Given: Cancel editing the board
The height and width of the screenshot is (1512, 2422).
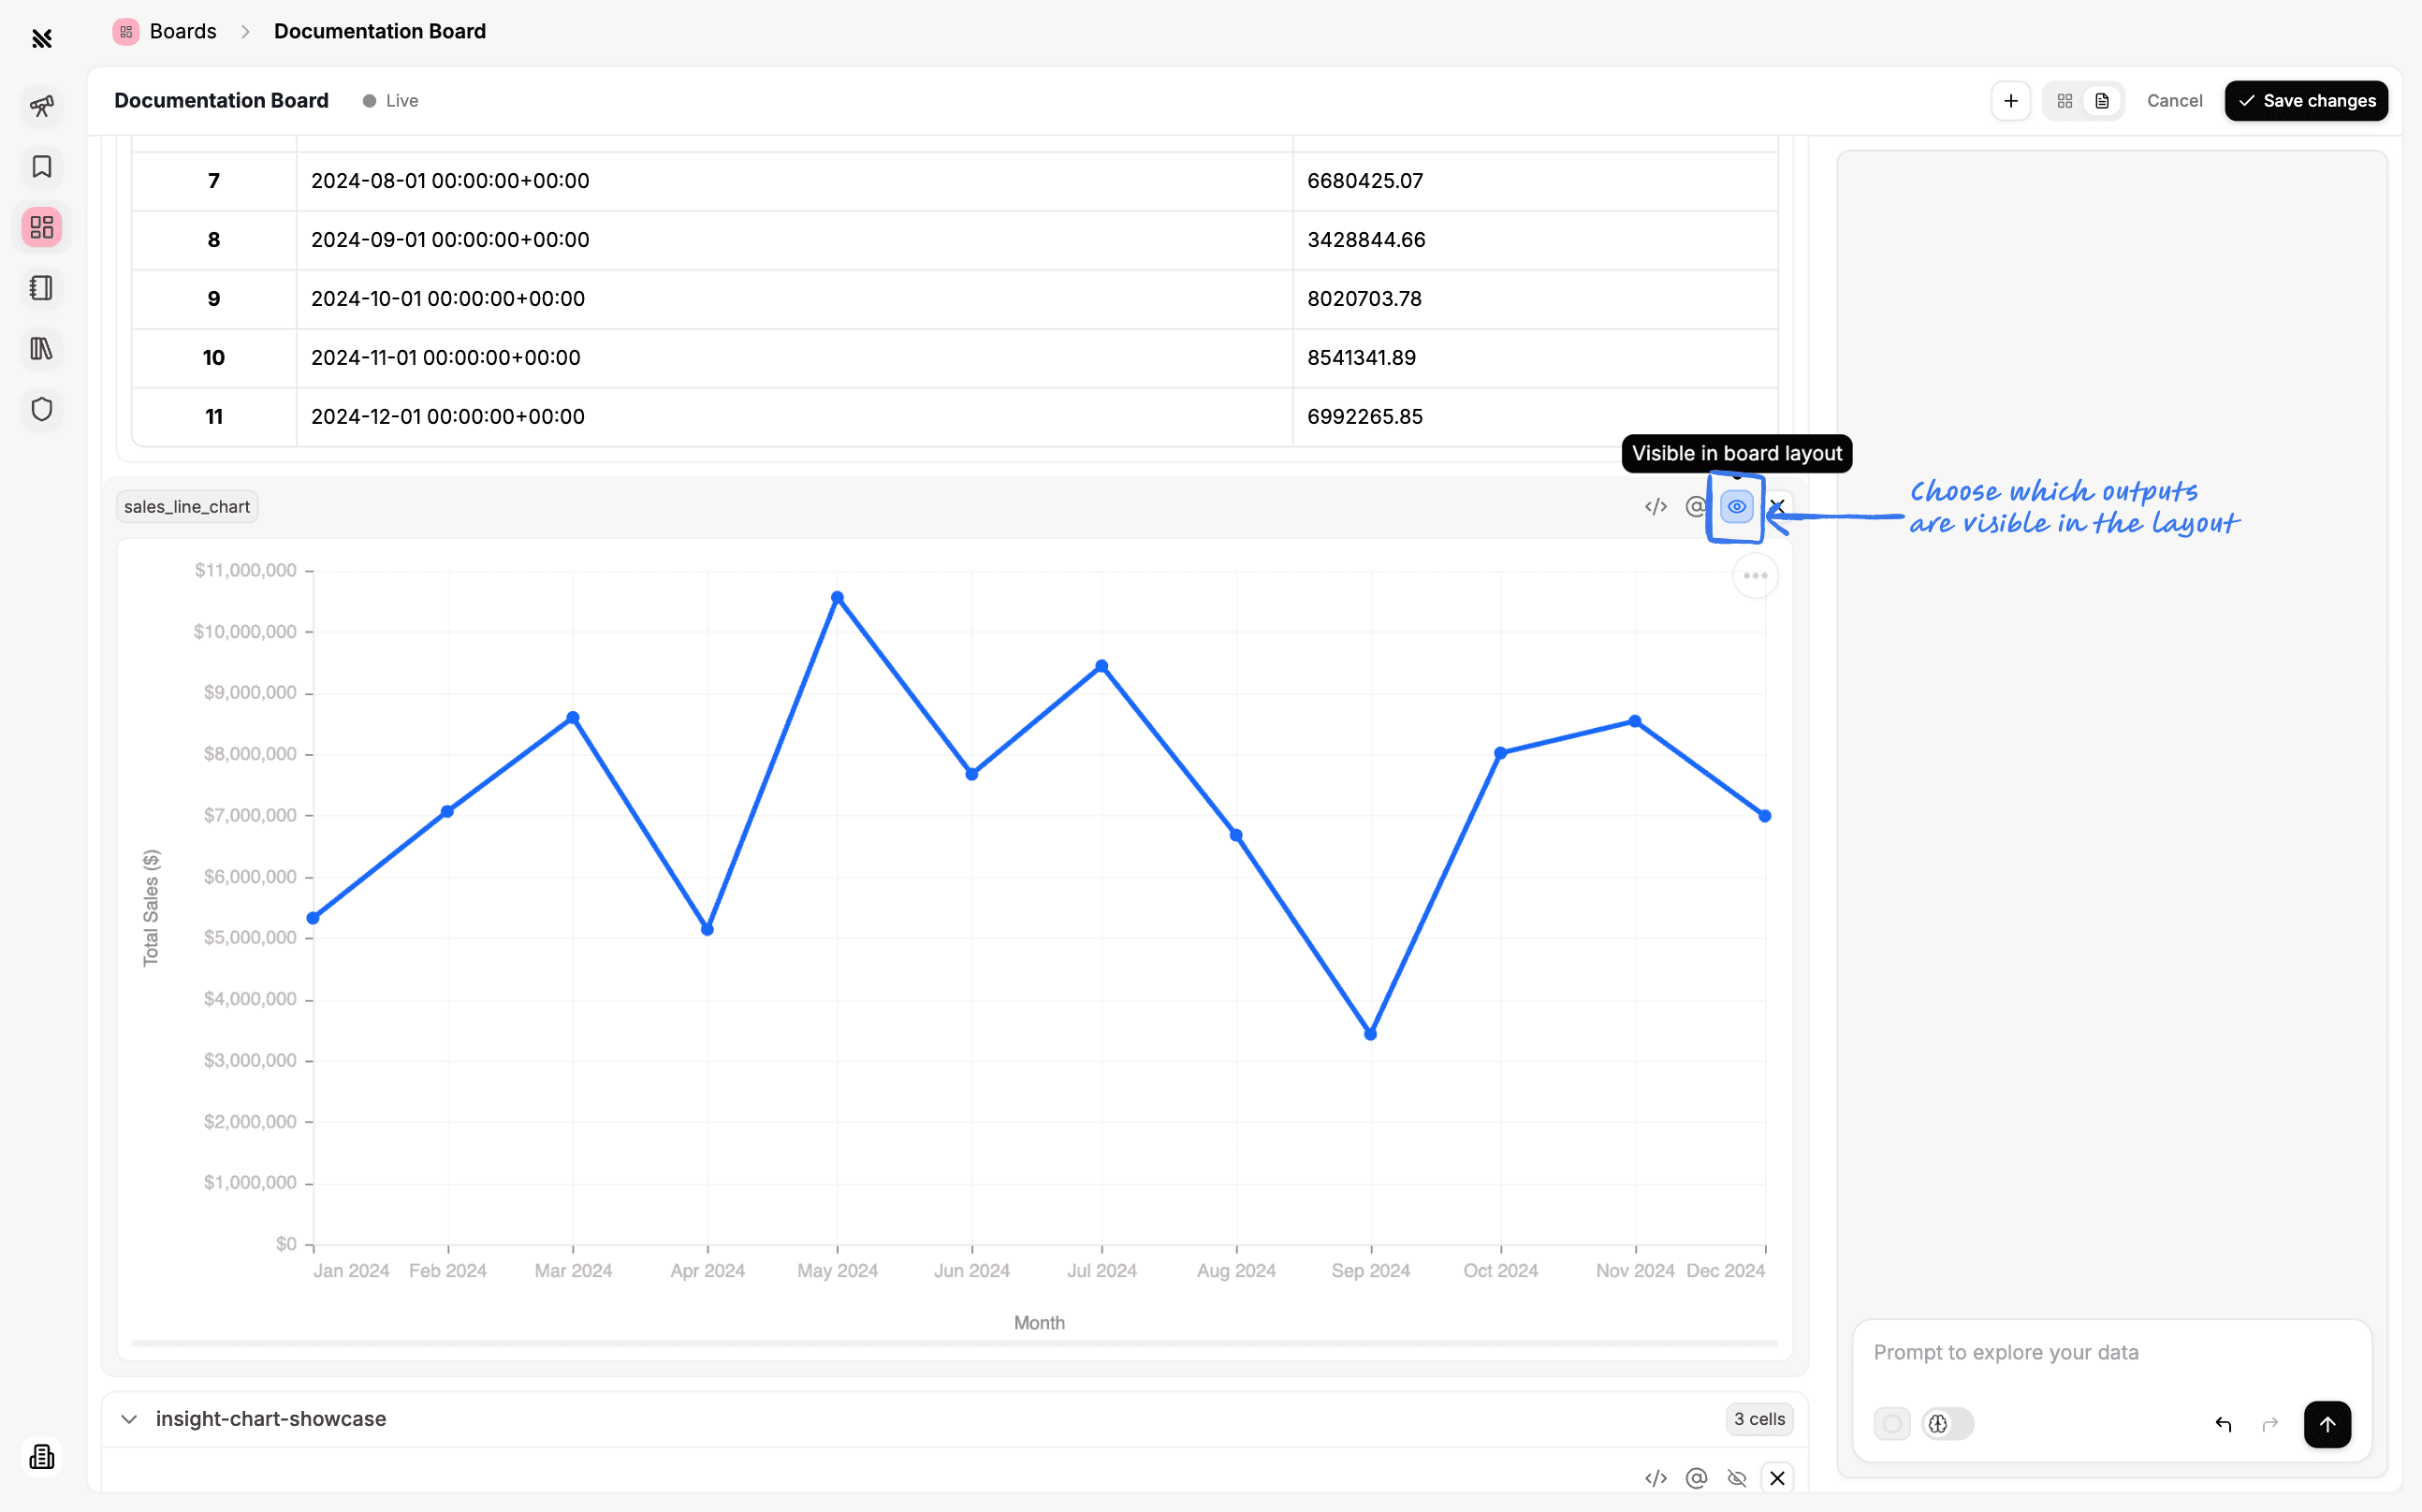Looking at the screenshot, I should (x=2175, y=100).
